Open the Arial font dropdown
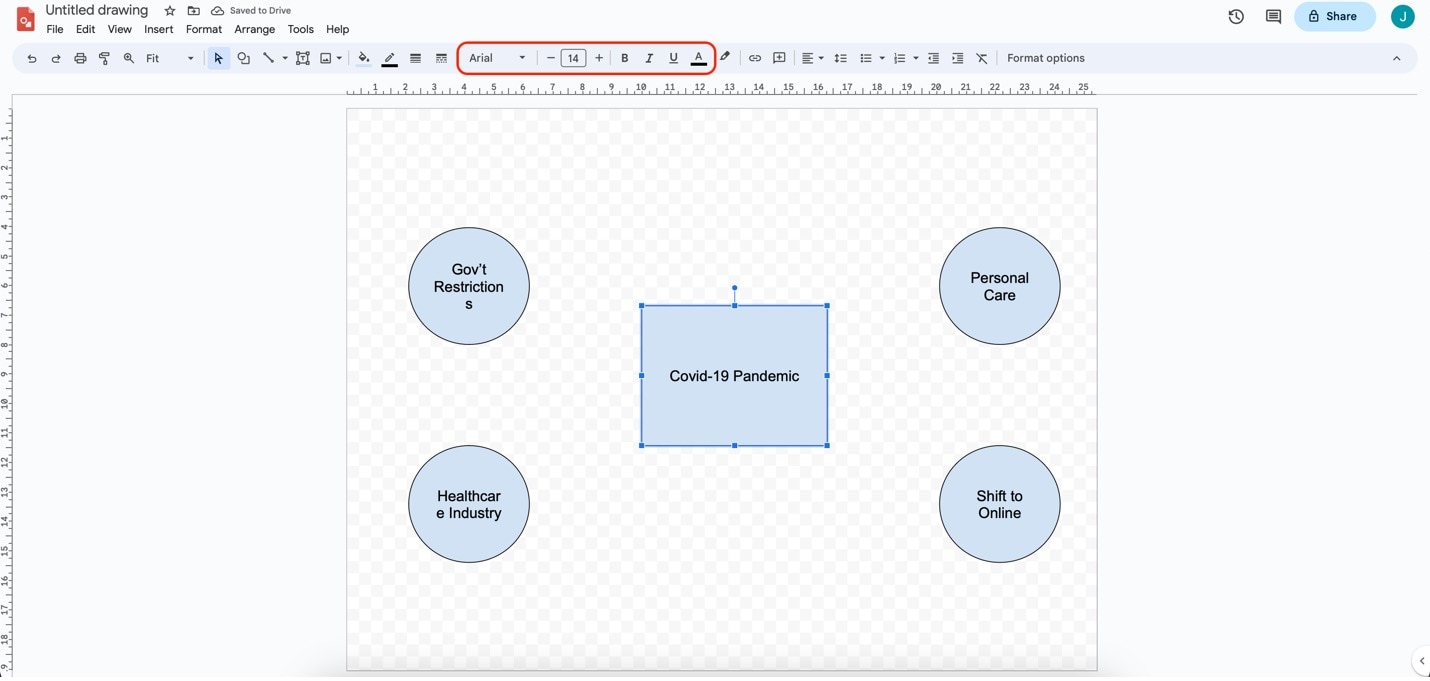1430x681 pixels. [x=497, y=58]
